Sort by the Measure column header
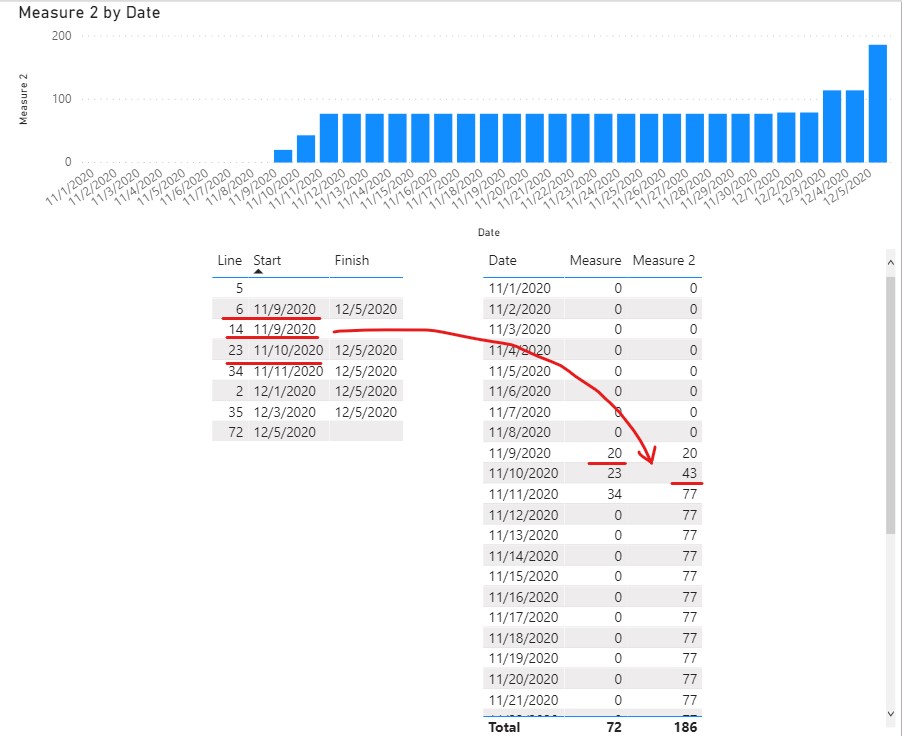Viewport: 902px width, 736px height. 595,260
